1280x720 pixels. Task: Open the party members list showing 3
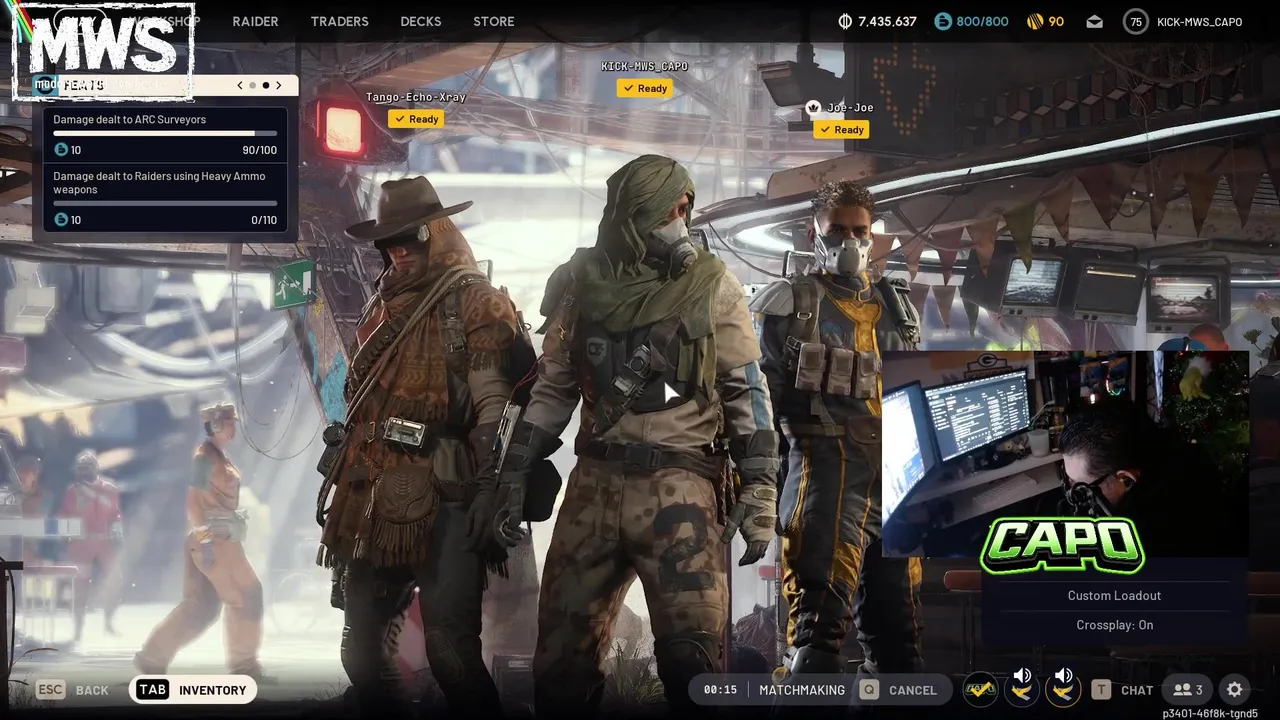pos(1188,690)
